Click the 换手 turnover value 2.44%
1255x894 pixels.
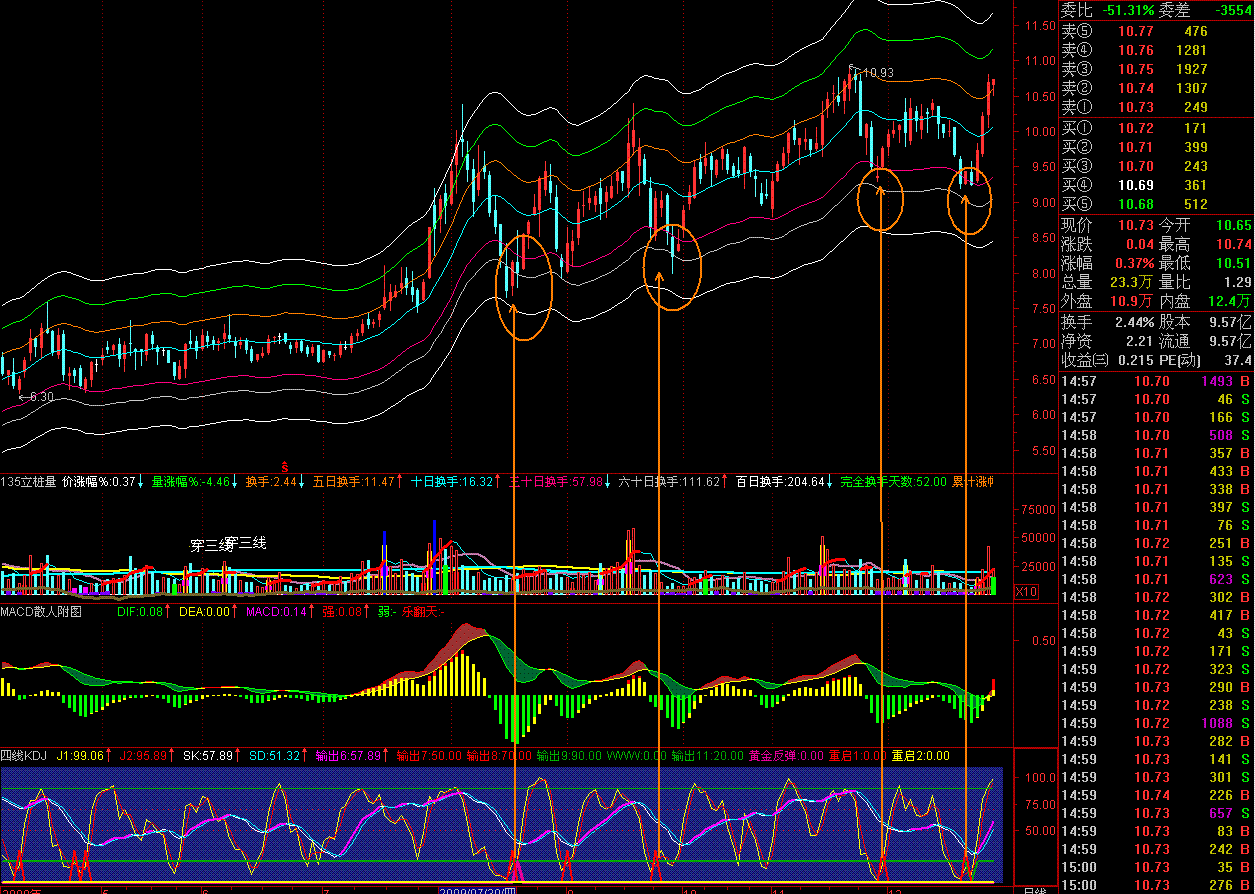[x=1132, y=322]
